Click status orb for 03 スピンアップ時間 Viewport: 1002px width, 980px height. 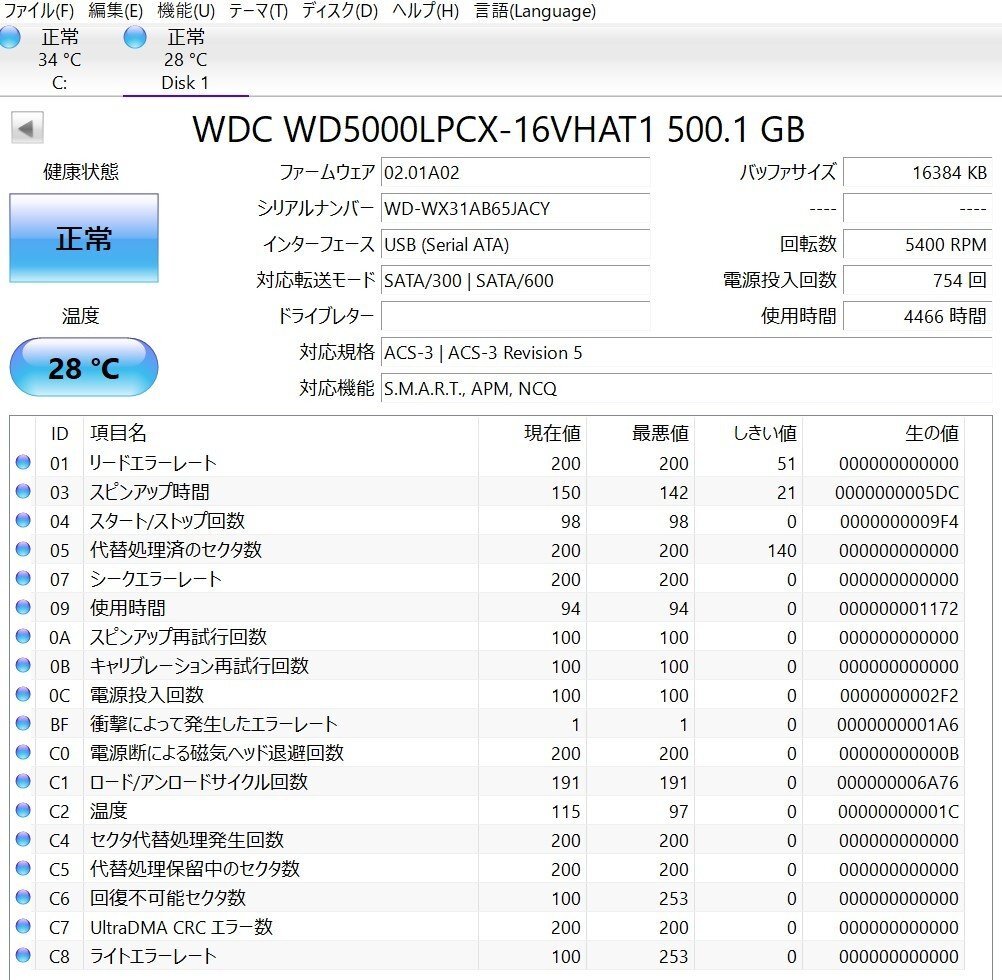(23, 491)
